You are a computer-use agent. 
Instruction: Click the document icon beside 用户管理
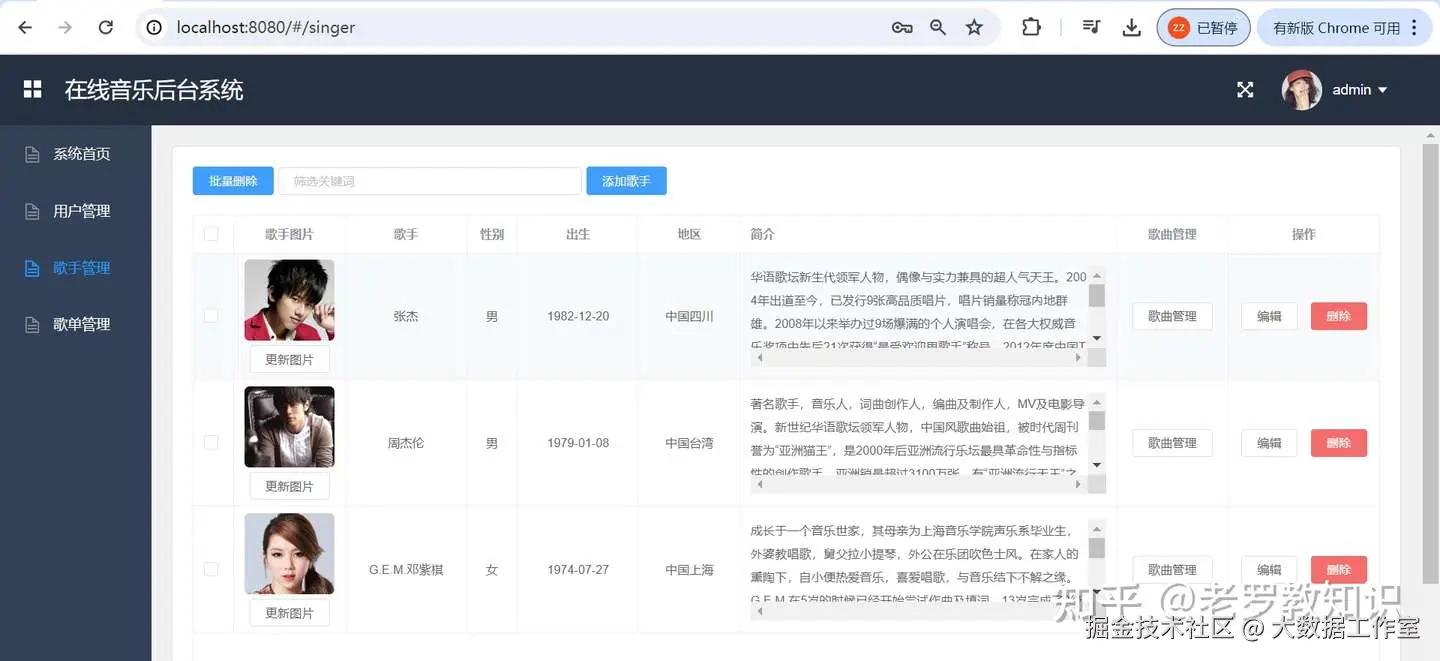coord(32,211)
